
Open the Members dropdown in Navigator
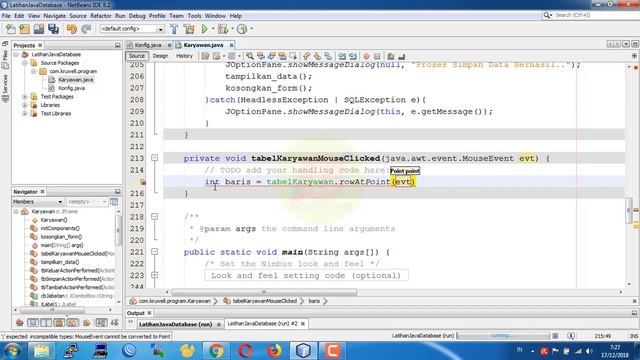[x=38, y=202]
